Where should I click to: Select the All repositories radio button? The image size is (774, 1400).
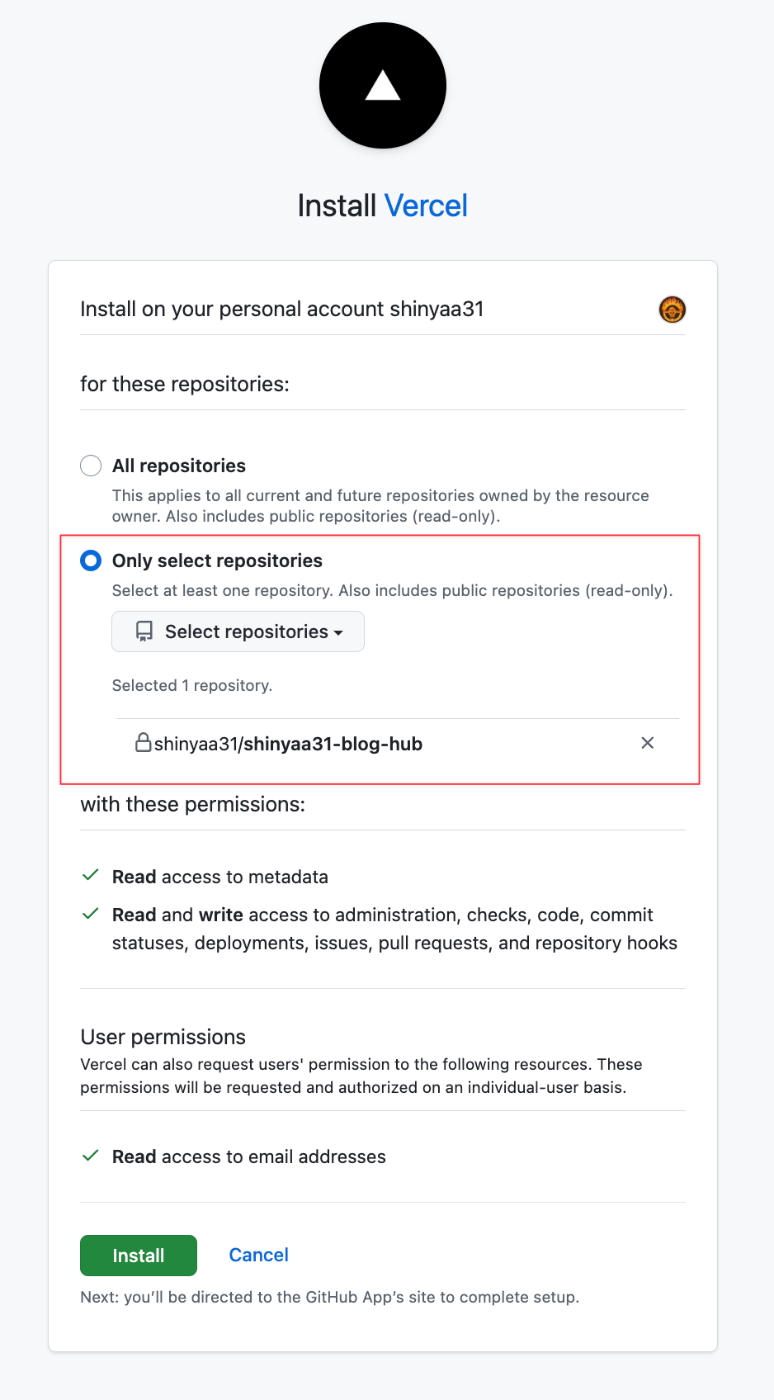coord(91,466)
